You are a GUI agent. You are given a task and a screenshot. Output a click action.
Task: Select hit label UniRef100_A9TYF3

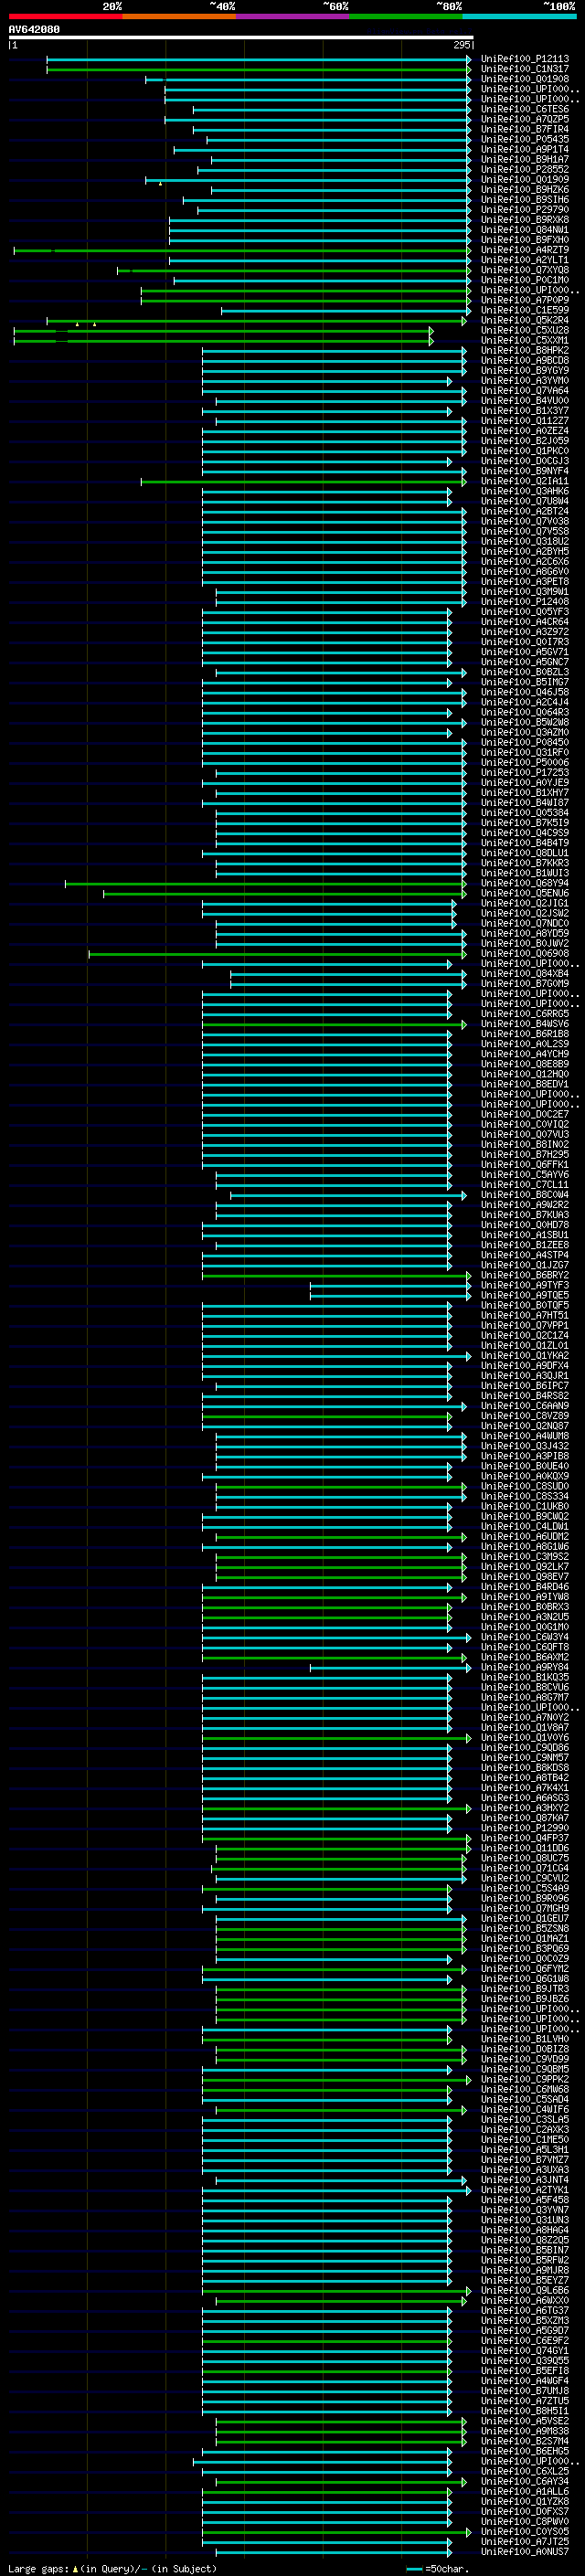click(525, 1286)
